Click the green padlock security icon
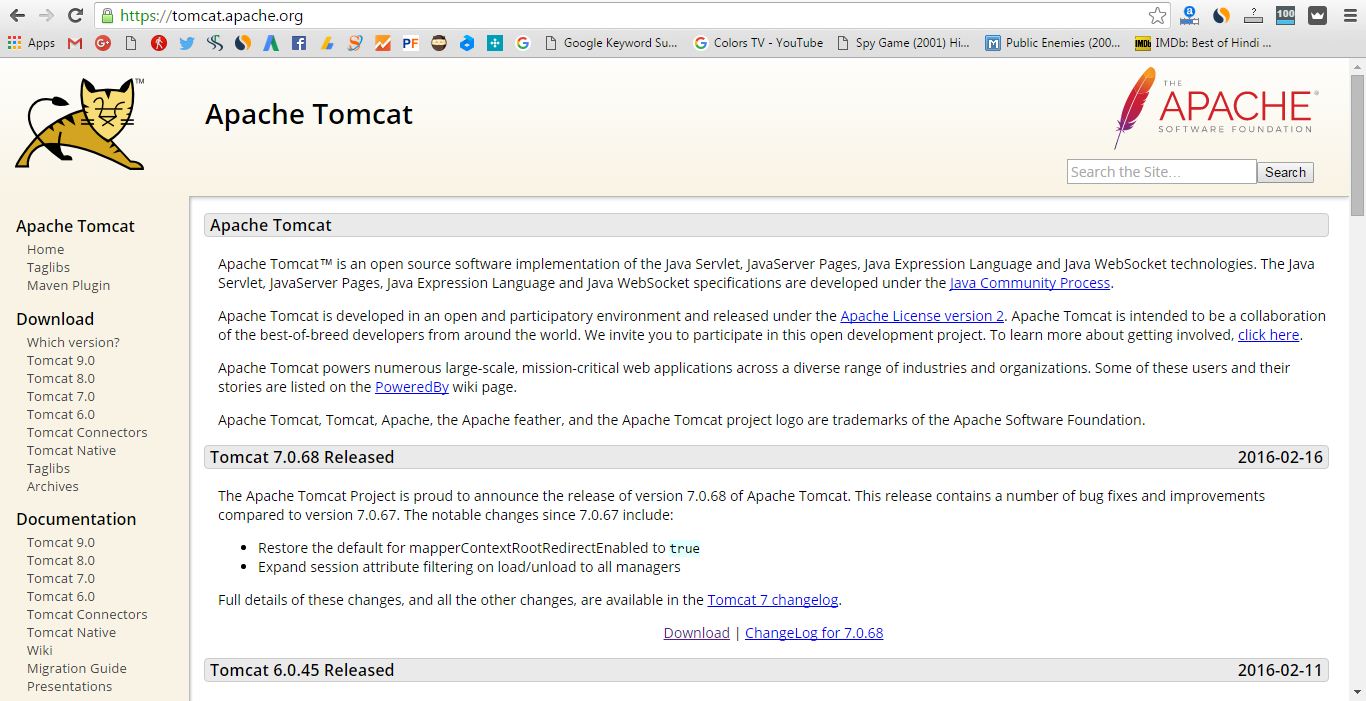This screenshot has width=1366, height=701. click(x=107, y=16)
